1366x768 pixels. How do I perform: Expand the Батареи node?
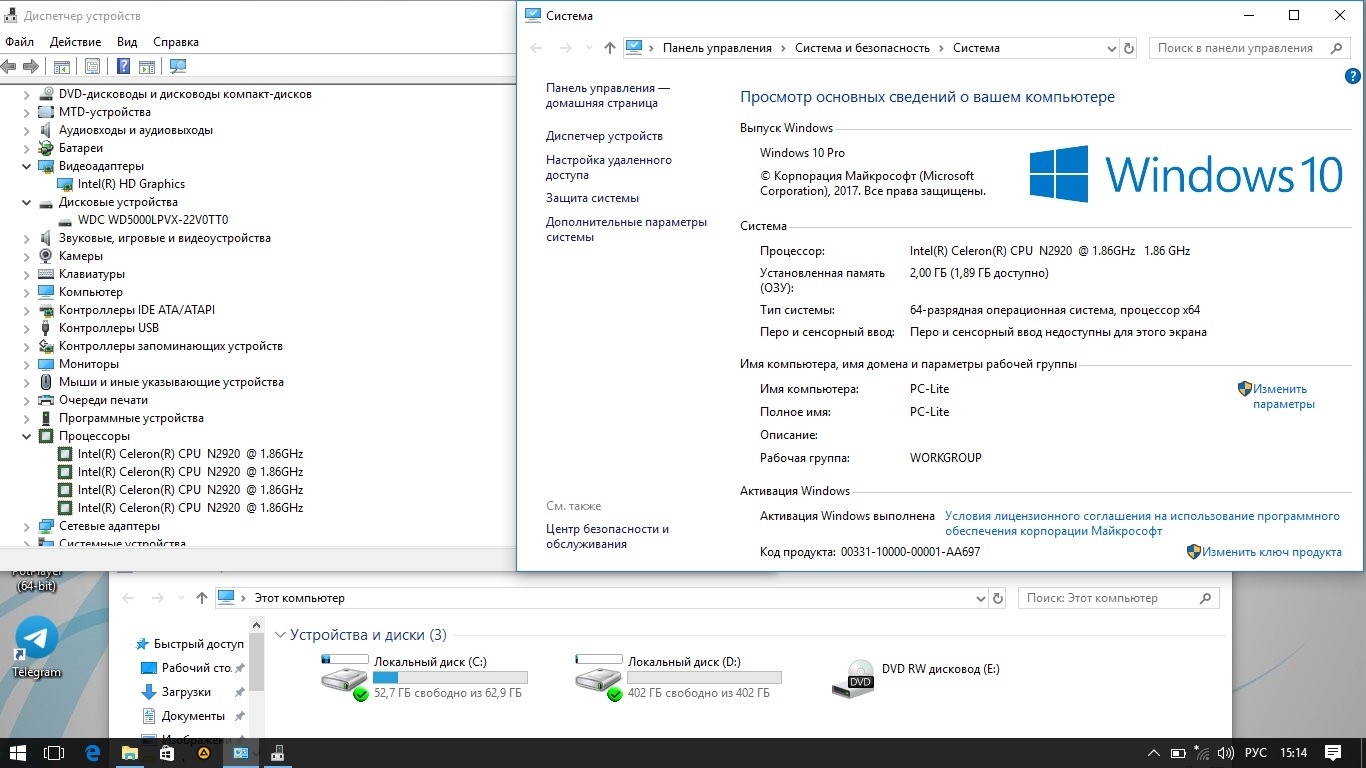(x=27, y=148)
